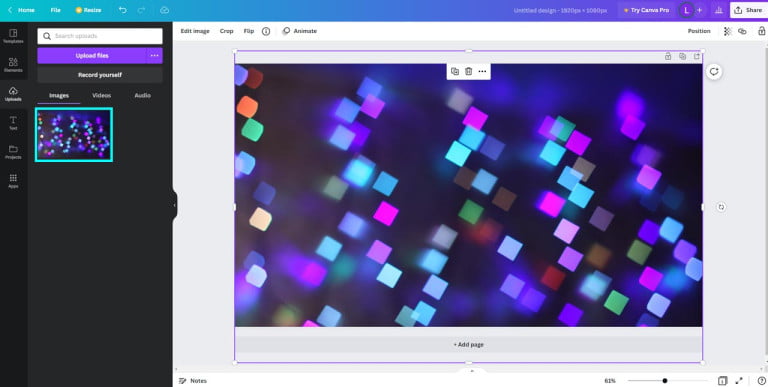768x387 pixels.
Task: Click the design title text
Action: tap(560, 10)
